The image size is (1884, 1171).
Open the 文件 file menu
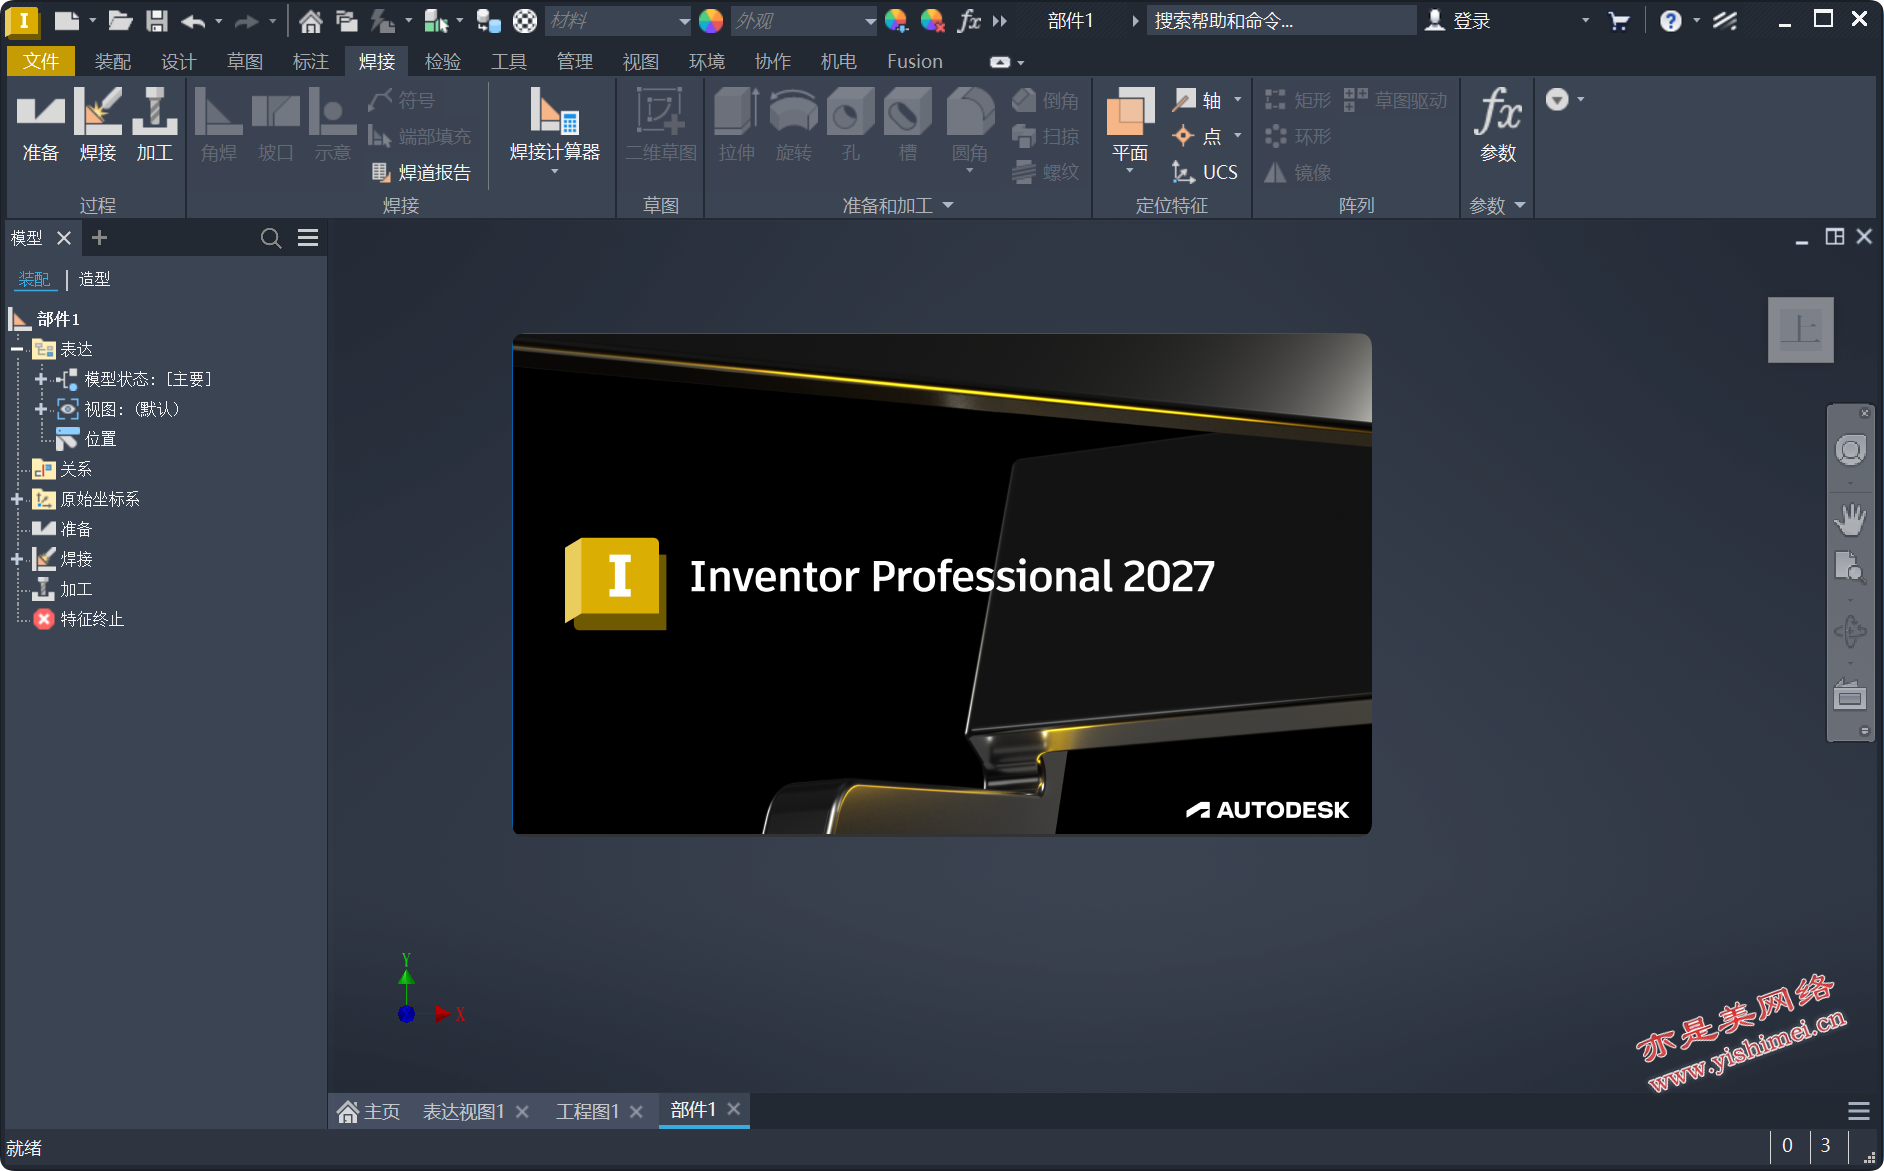(41, 61)
